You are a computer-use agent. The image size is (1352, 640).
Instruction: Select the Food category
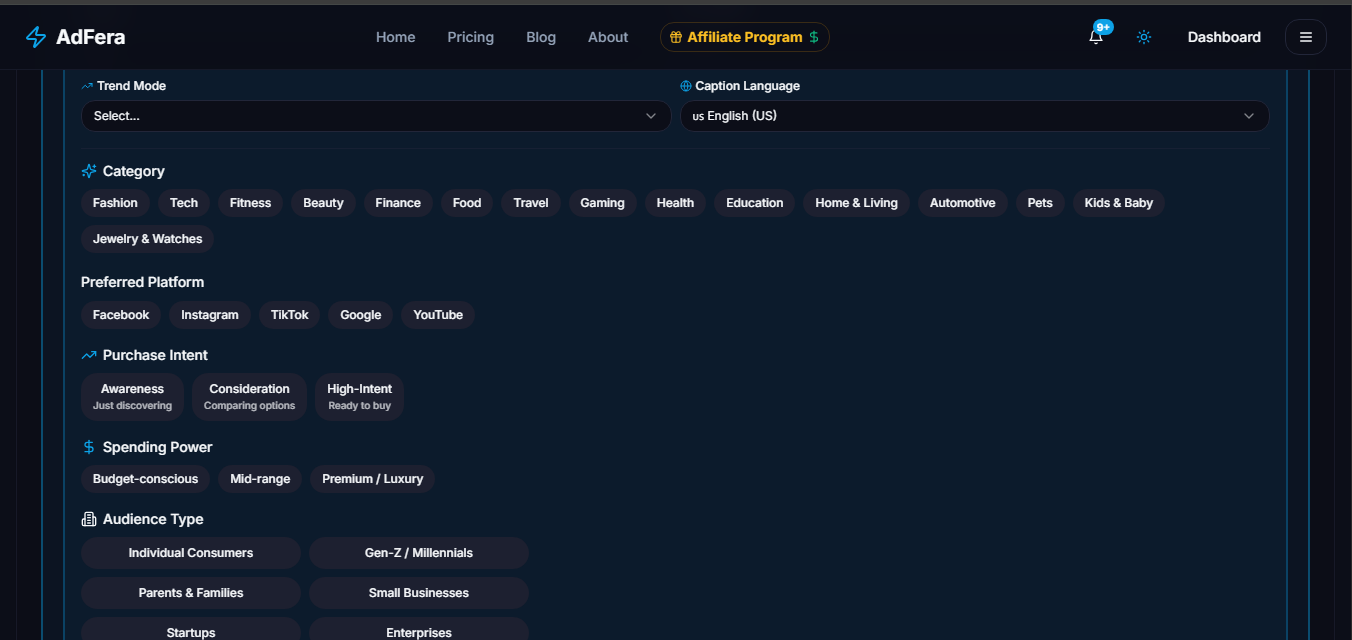tap(467, 203)
